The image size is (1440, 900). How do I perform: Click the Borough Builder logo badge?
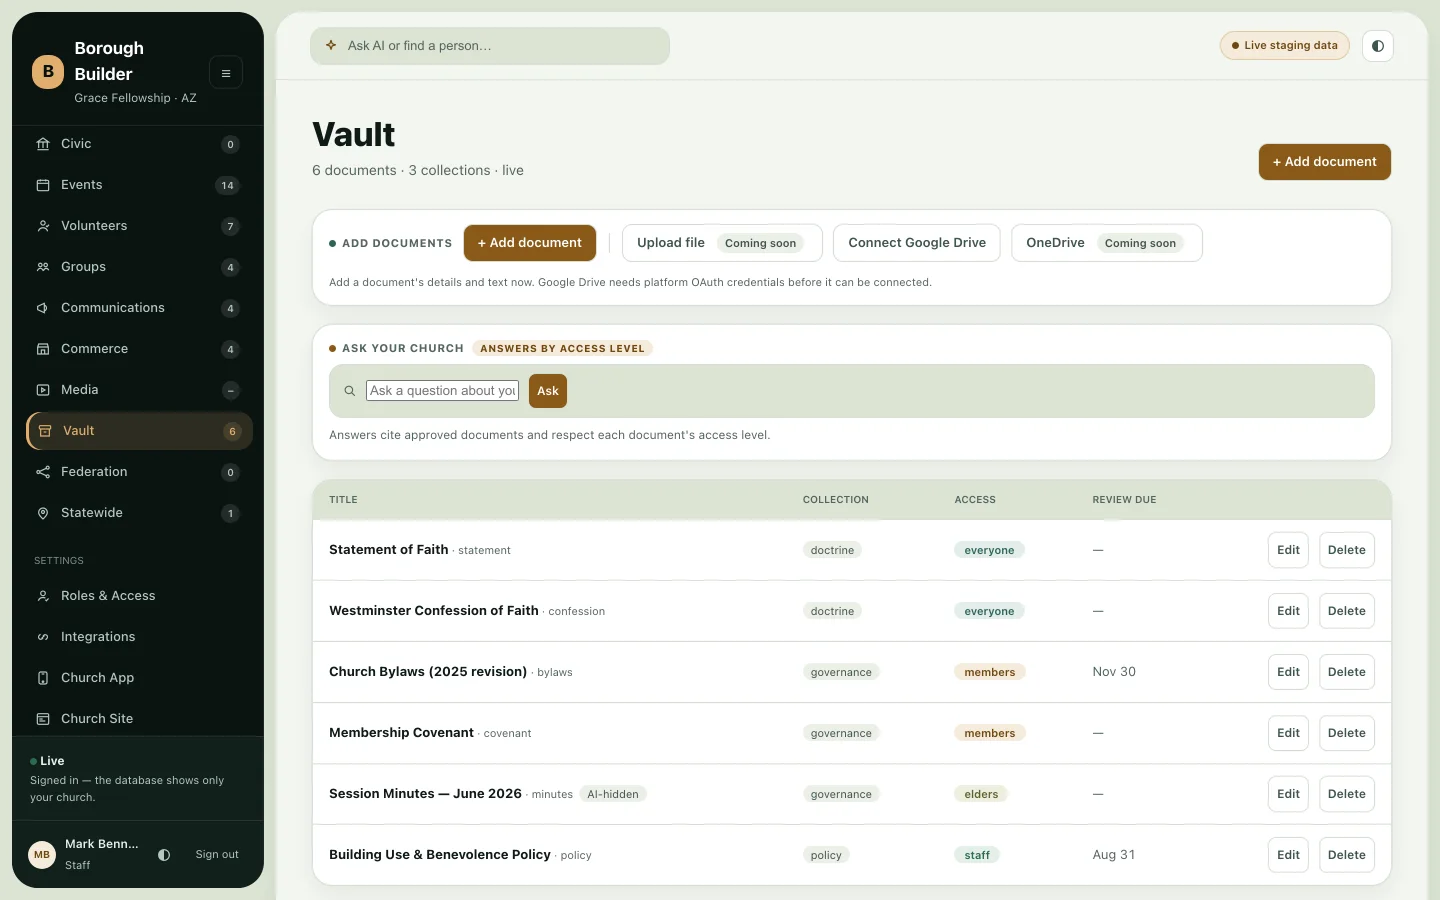point(48,72)
